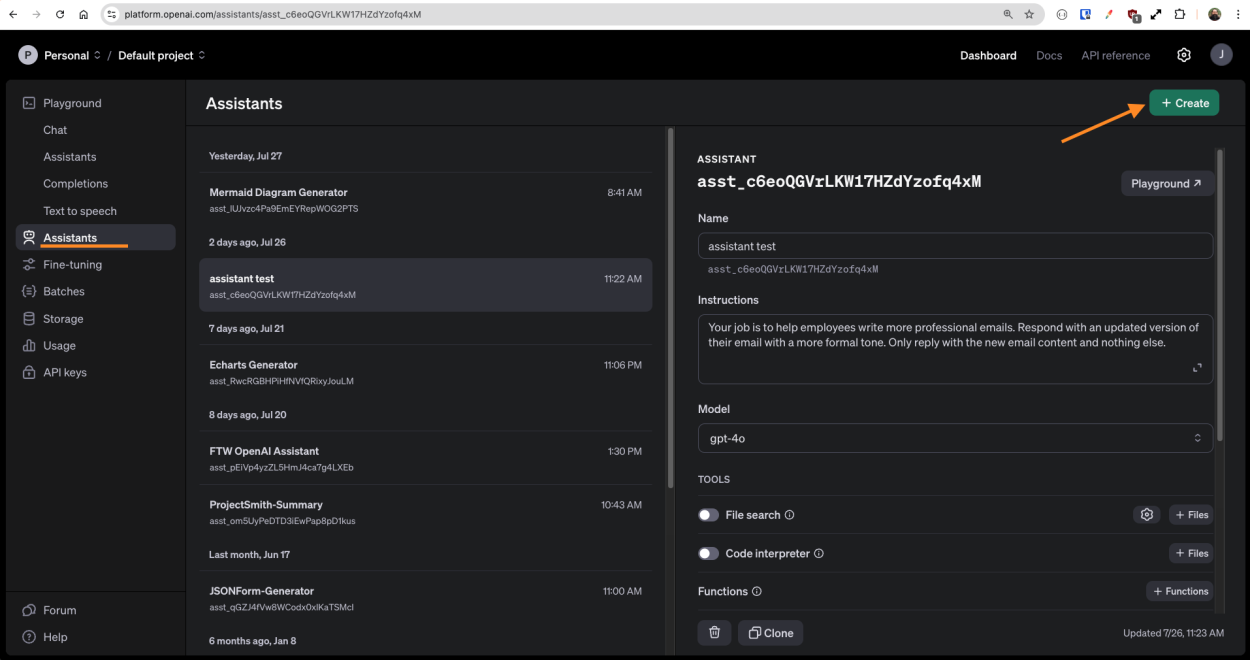Enable the File search tool
The width and height of the screenshot is (1250, 660).
[x=708, y=514]
